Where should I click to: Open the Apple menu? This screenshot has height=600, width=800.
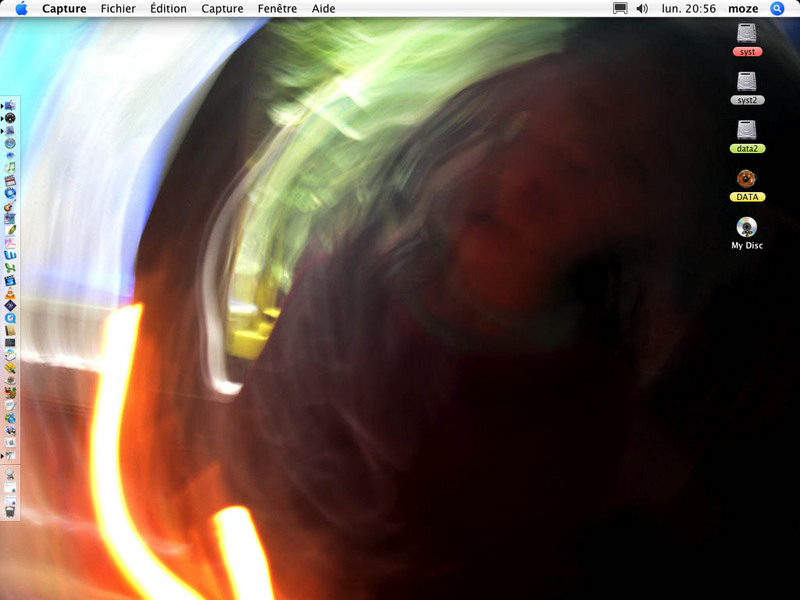[21, 8]
